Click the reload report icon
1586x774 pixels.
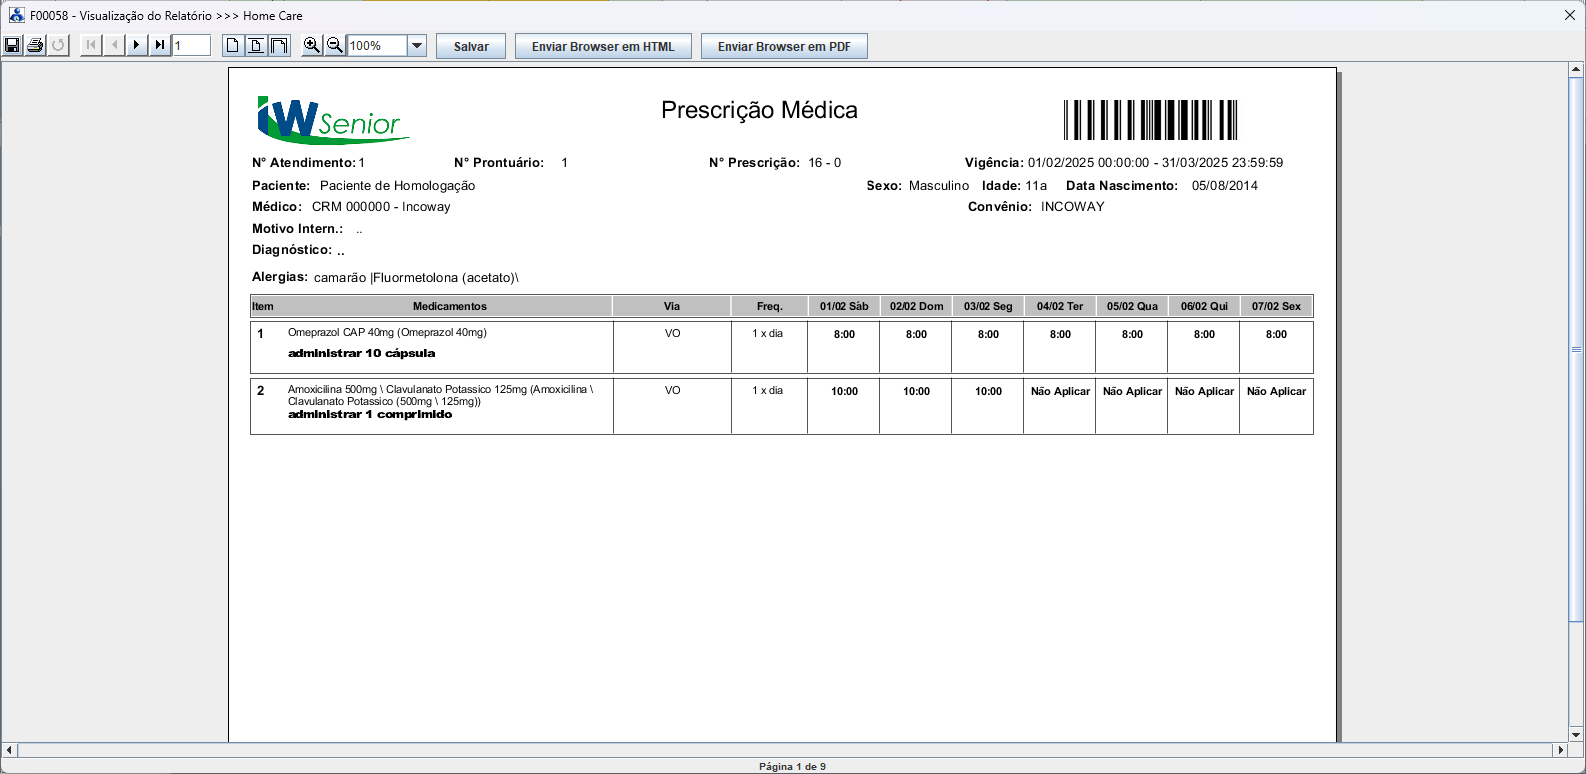pos(58,45)
